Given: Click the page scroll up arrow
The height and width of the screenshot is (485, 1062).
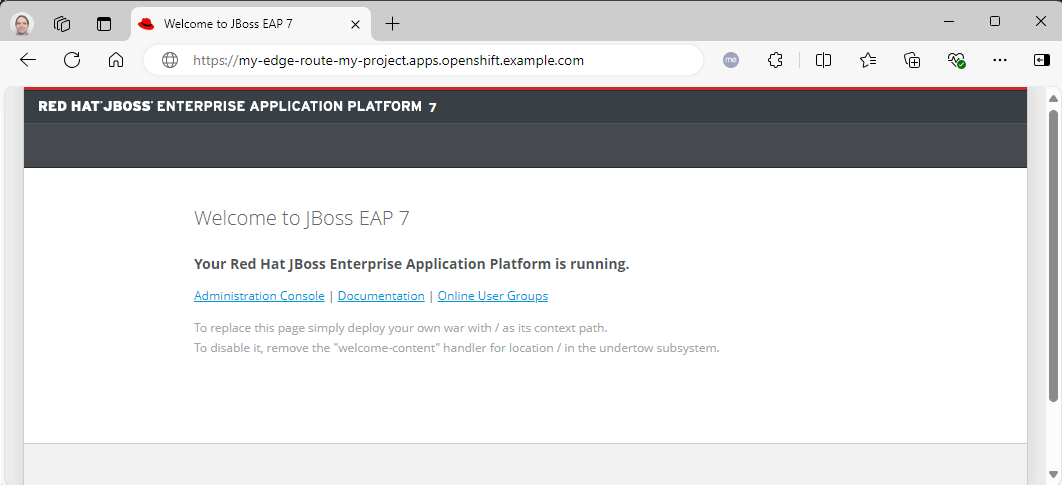Looking at the screenshot, I should [1053, 99].
